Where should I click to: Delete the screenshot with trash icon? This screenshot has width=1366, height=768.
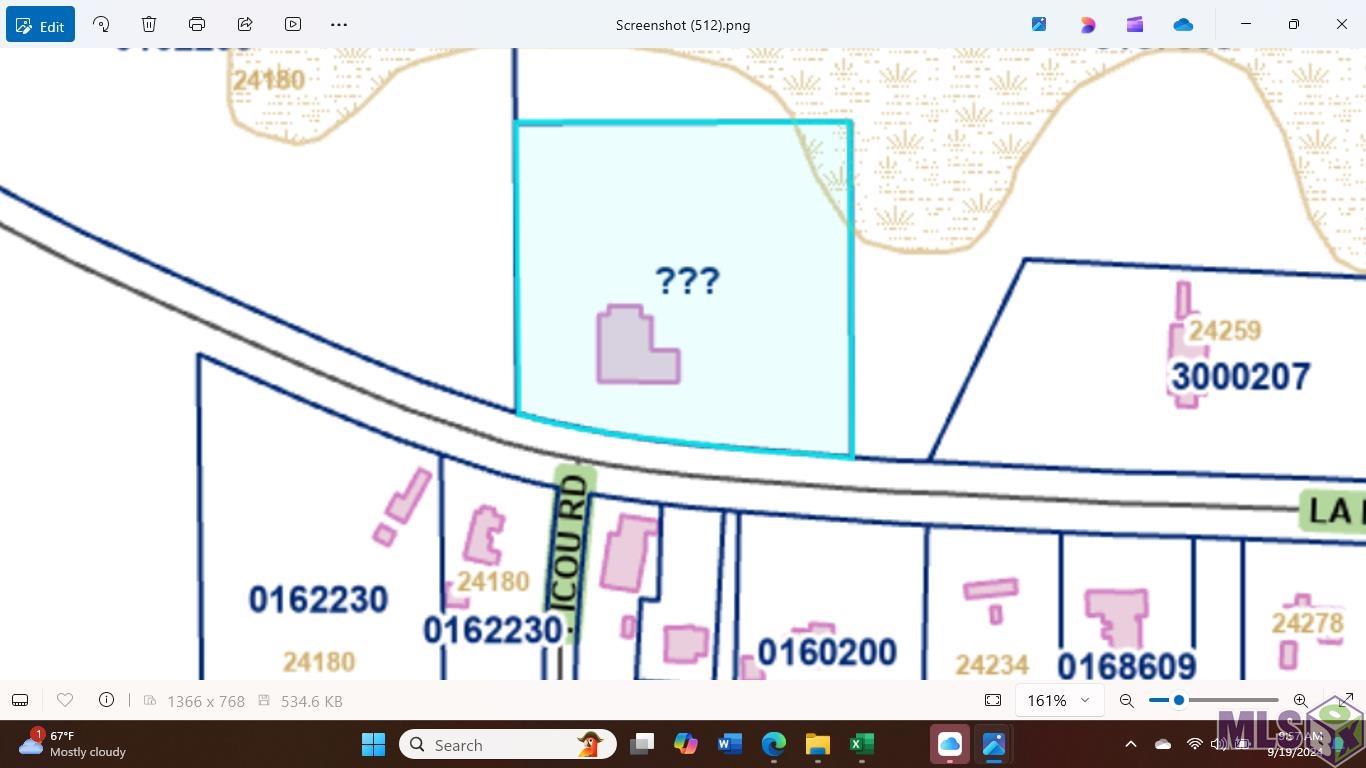click(x=149, y=24)
